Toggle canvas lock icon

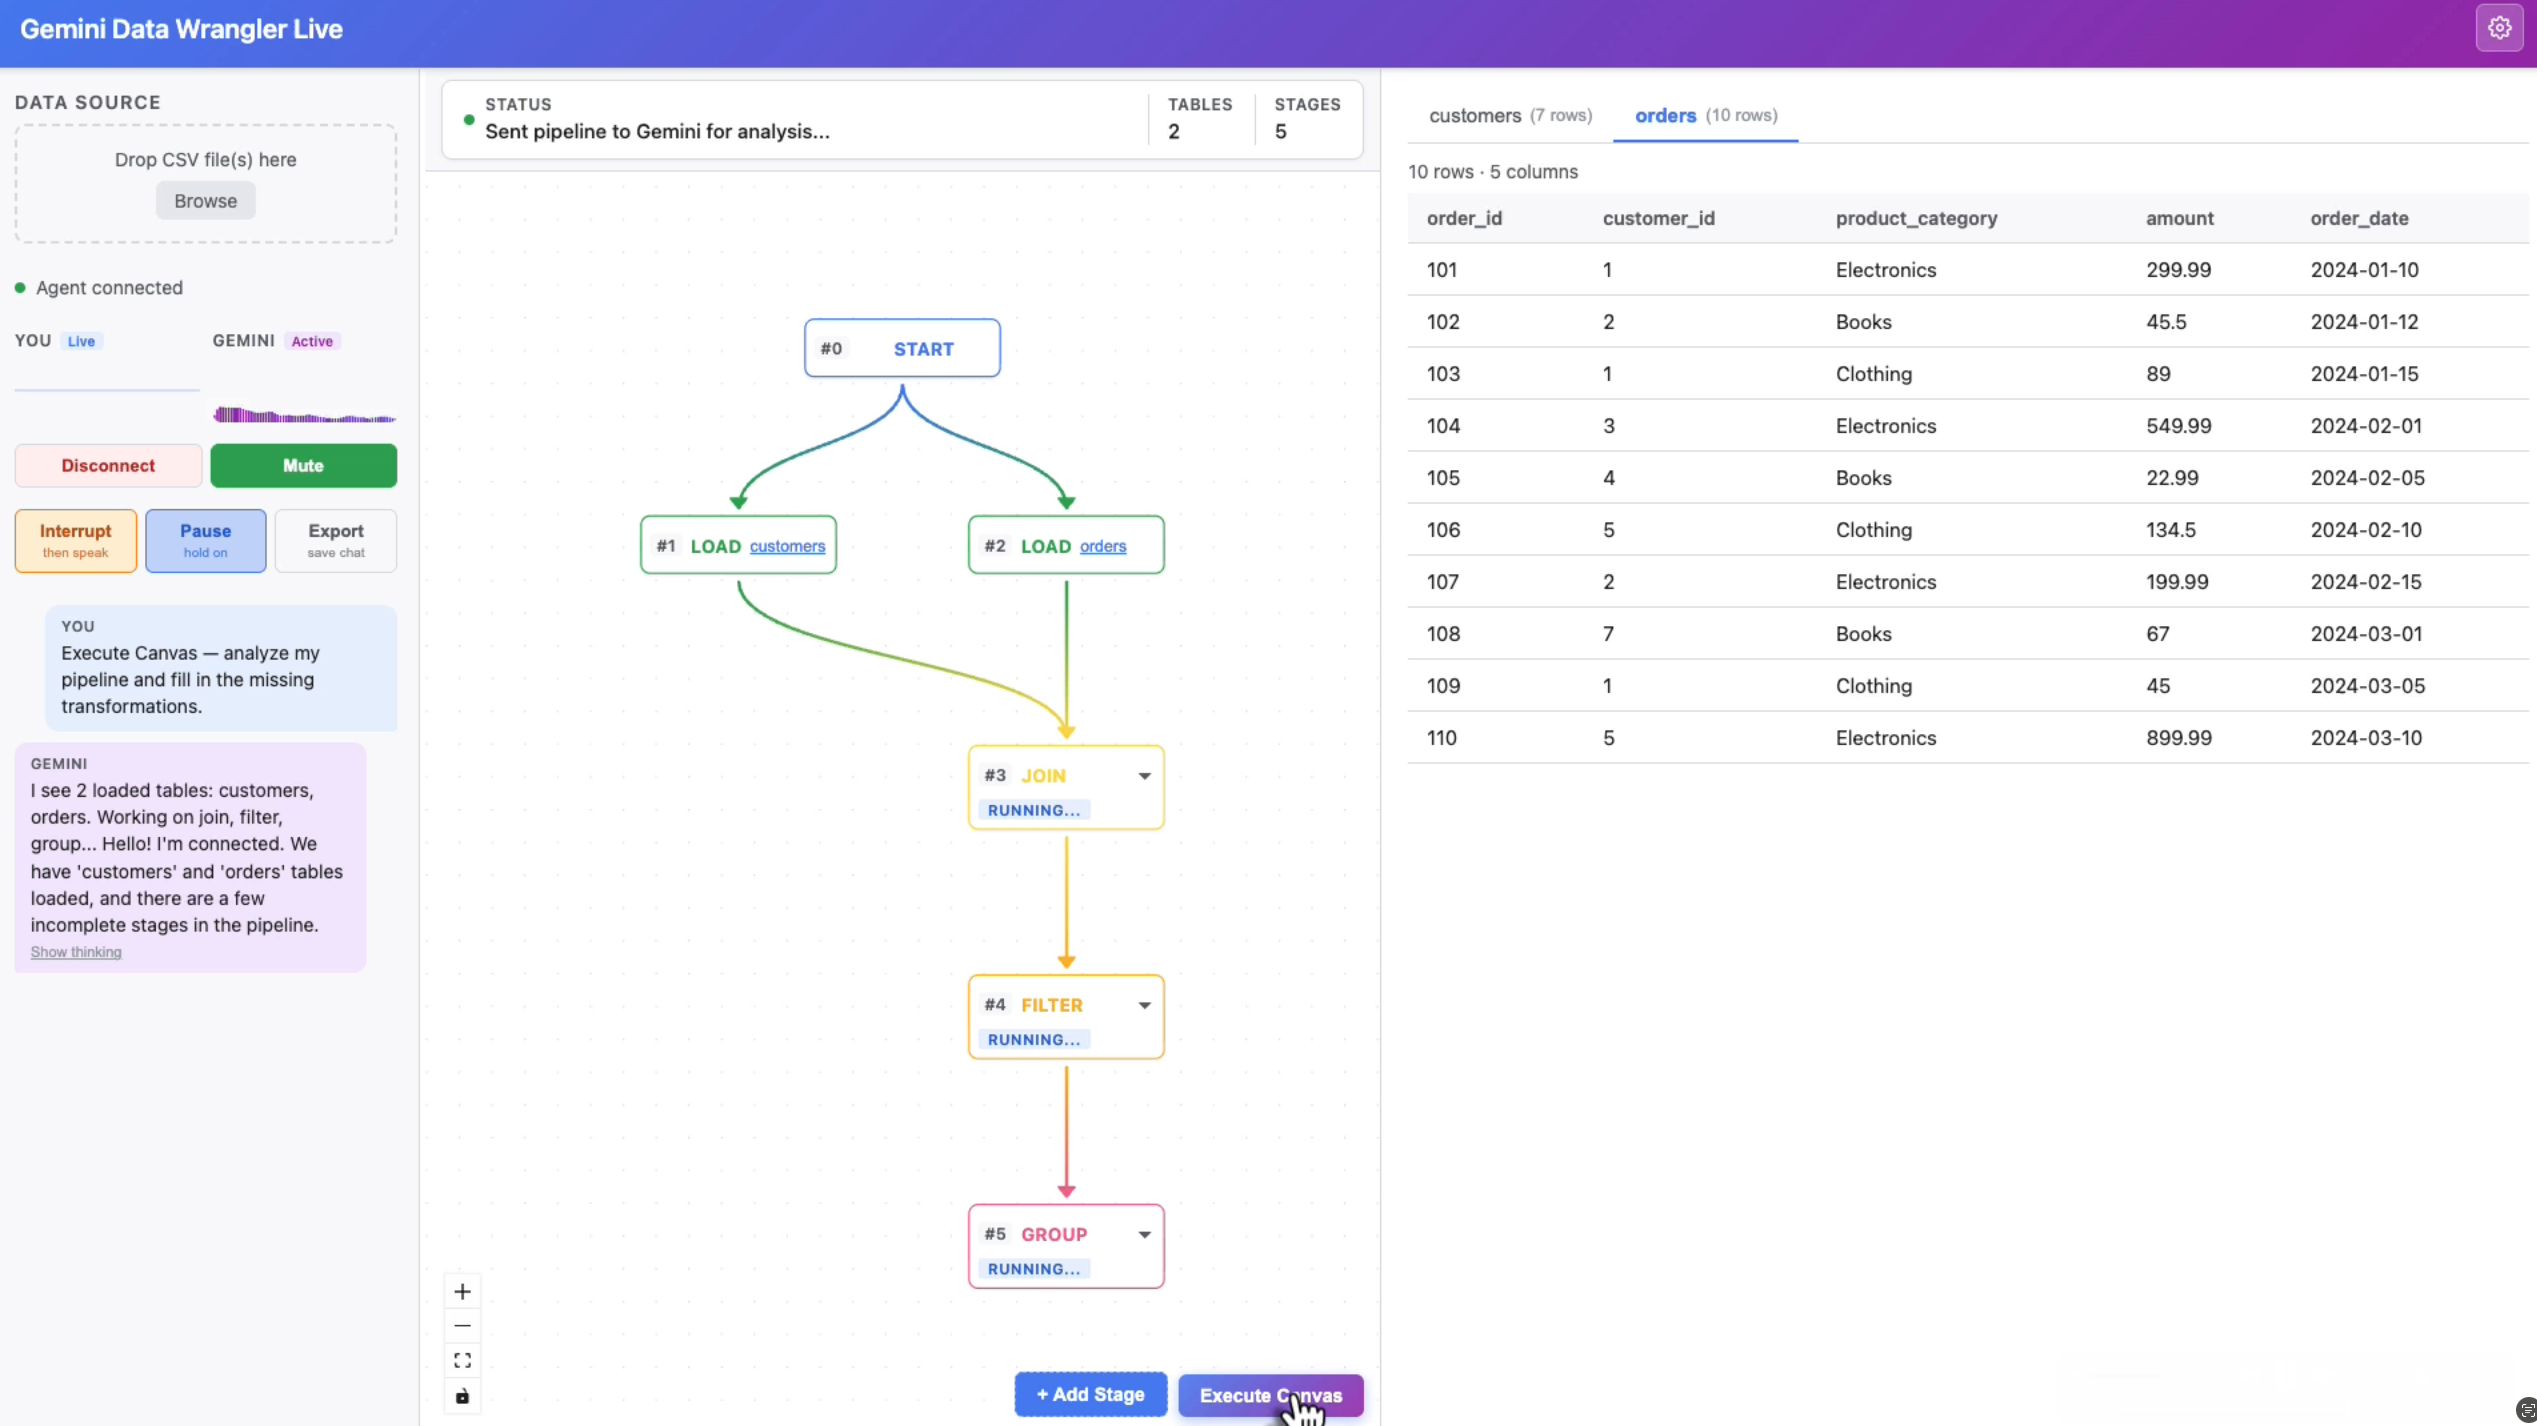pos(462,1396)
